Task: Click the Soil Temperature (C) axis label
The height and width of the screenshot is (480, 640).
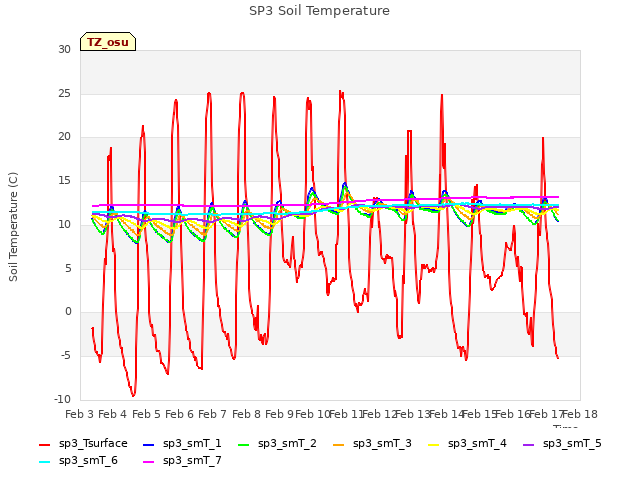Action: [13, 227]
